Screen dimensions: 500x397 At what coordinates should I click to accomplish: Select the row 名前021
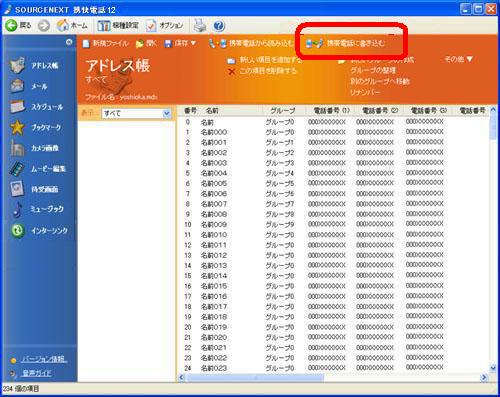point(334,348)
